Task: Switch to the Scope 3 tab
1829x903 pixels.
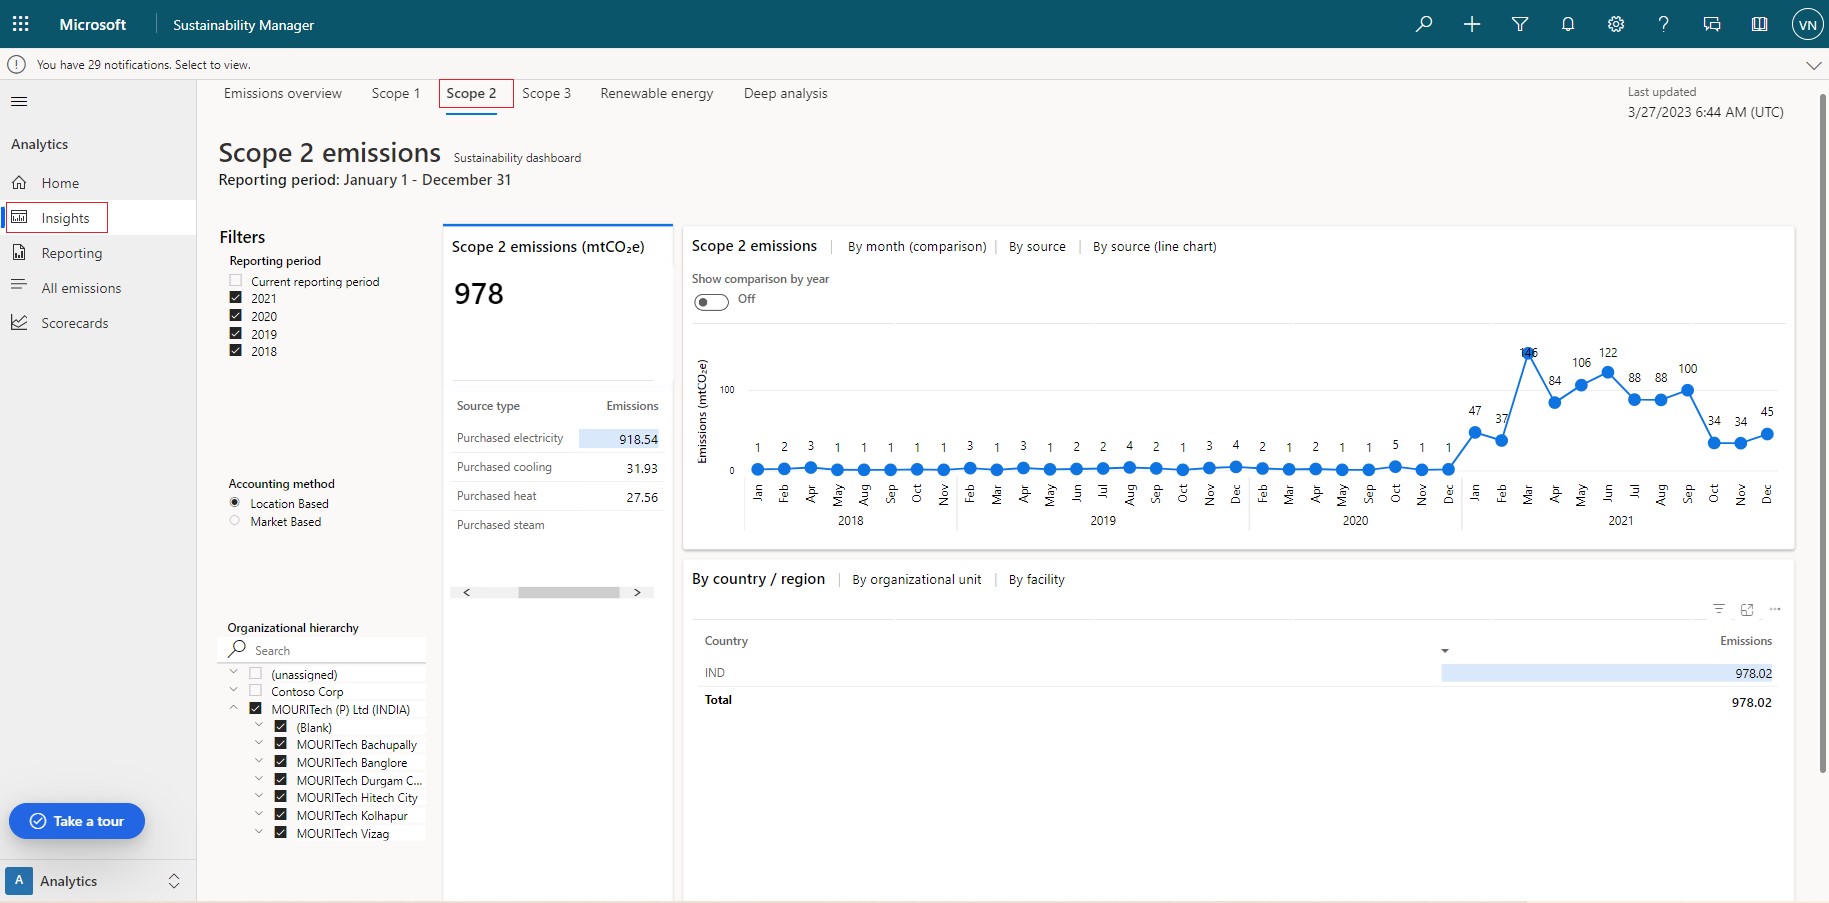Action: pos(546,93)
